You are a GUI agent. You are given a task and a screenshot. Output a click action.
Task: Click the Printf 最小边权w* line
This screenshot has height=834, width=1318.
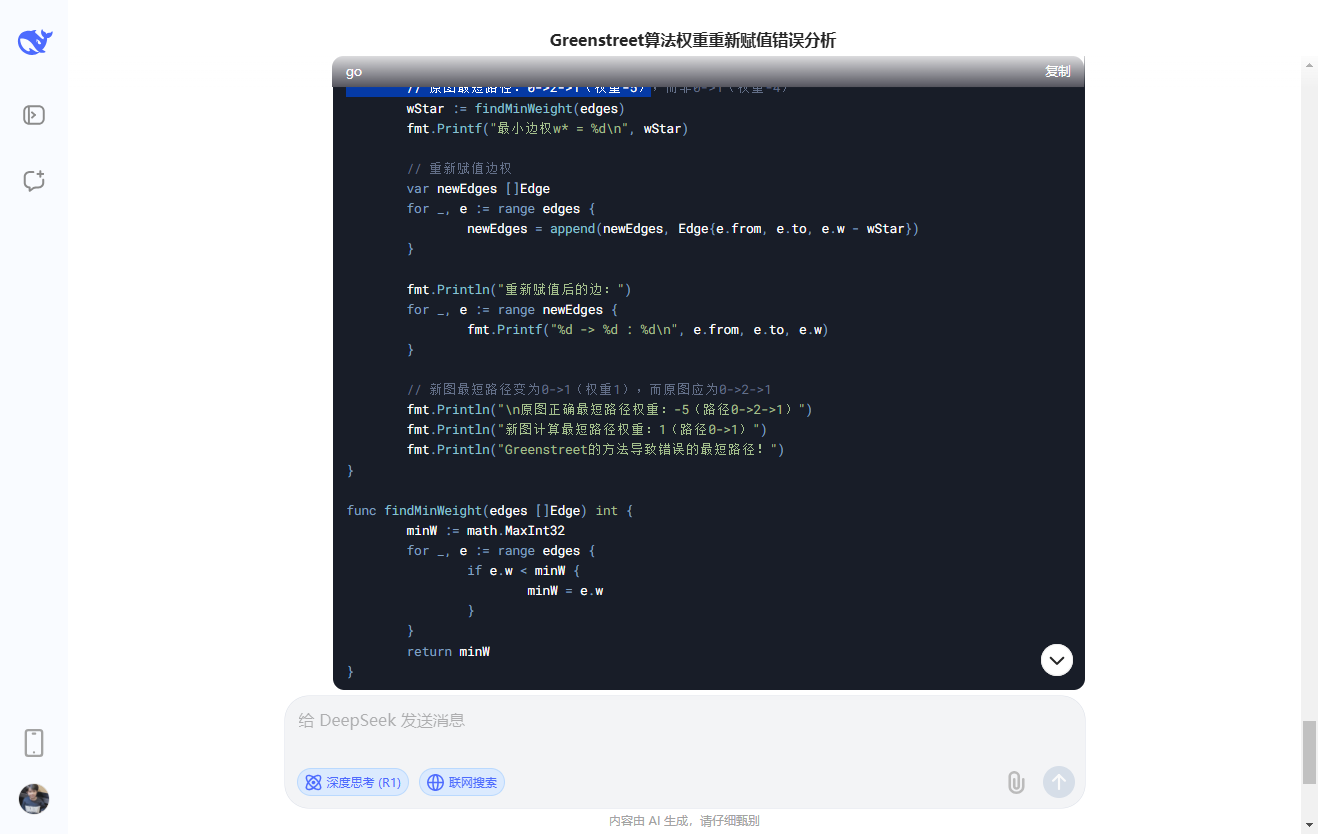(x=547, y=128)
